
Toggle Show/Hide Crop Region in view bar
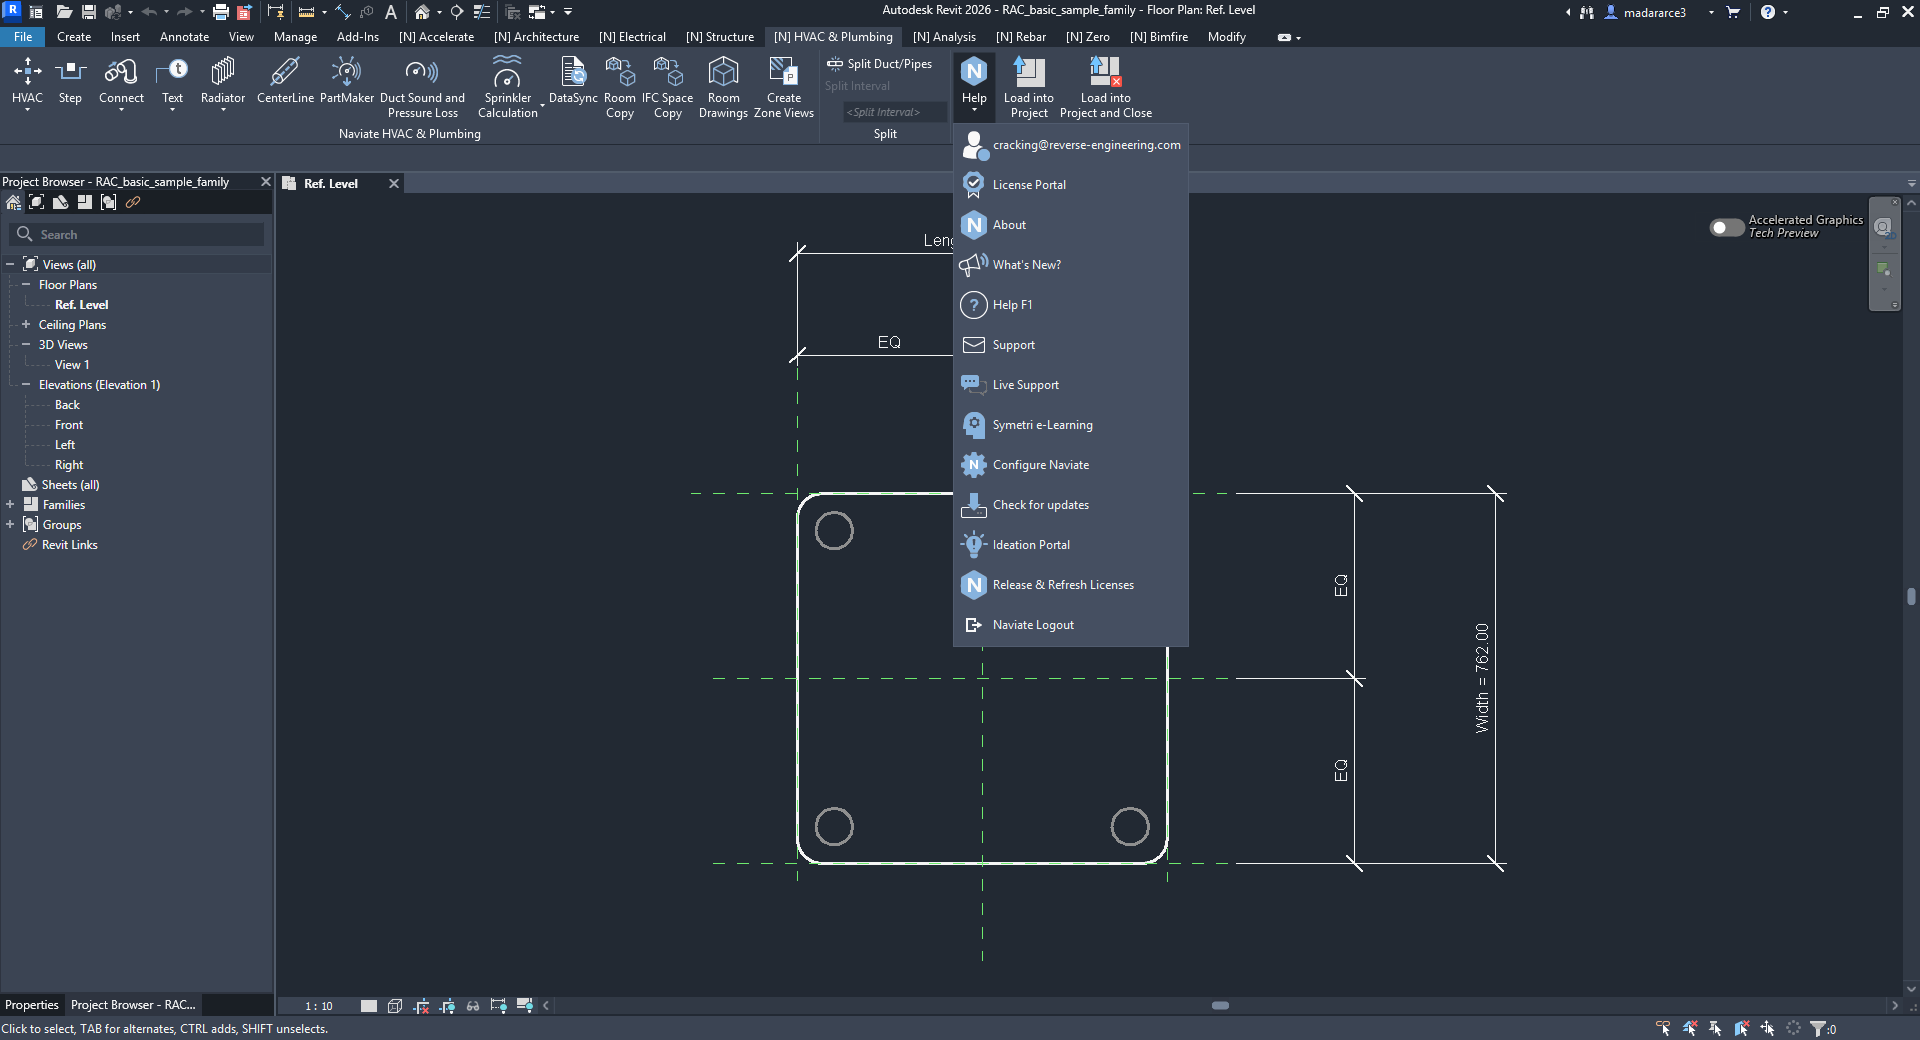[x=447, y=1006]
